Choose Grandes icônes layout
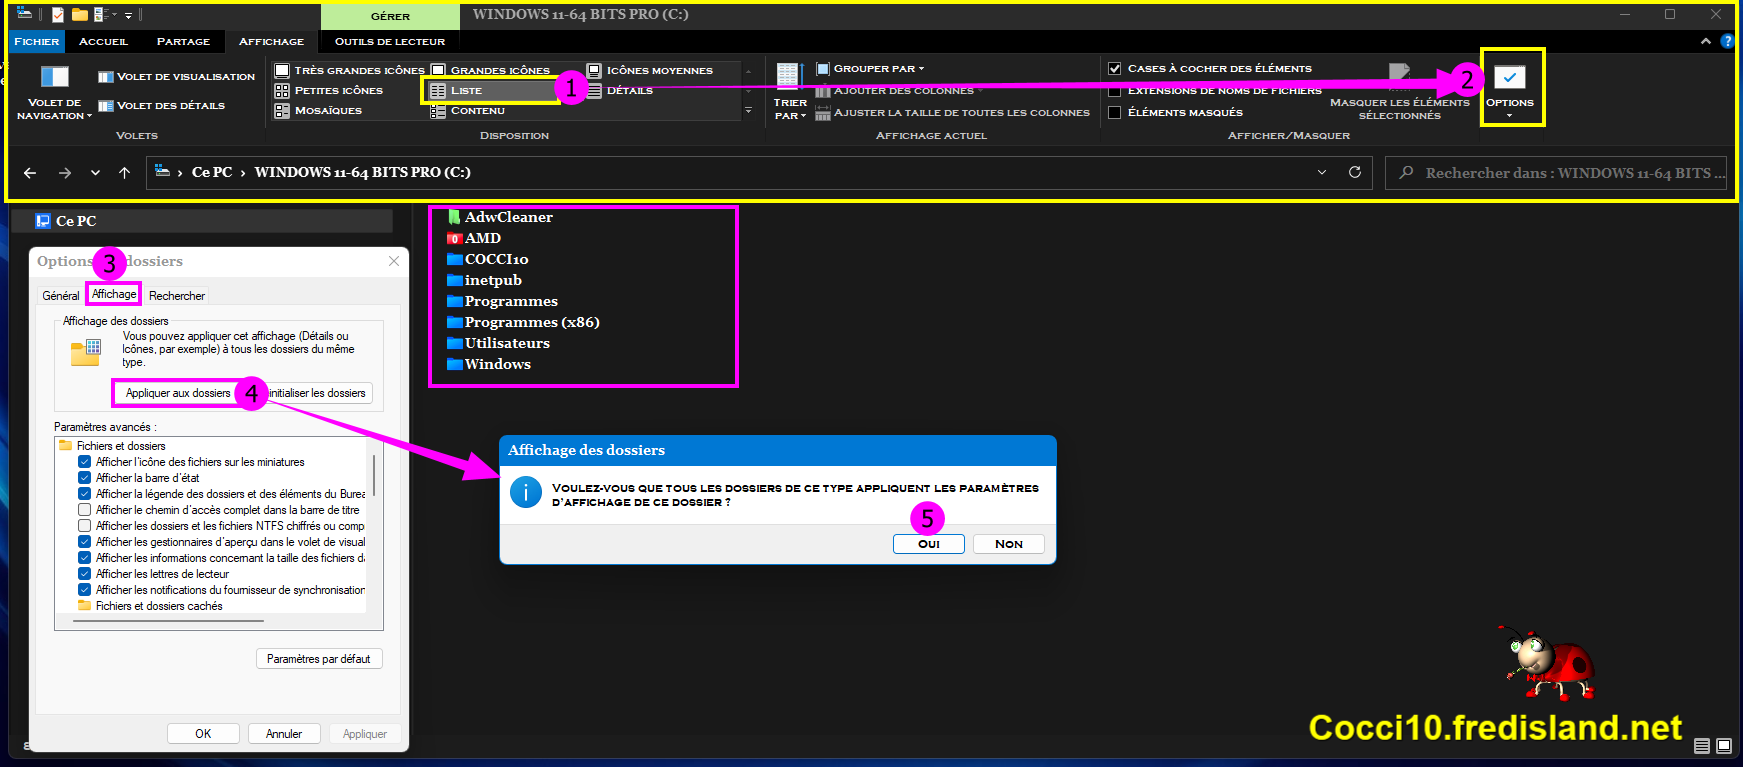This screenshot has width=1743, height=767. point(491,70)
